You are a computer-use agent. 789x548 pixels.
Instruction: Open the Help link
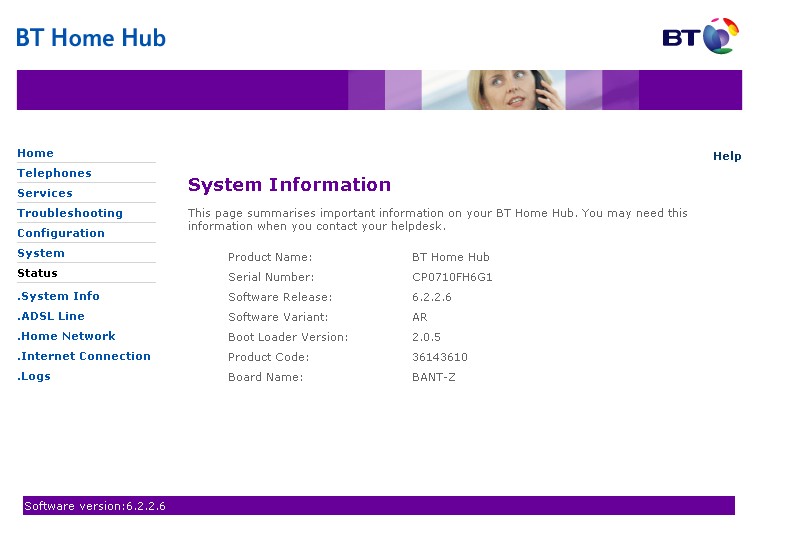[727, 156]
